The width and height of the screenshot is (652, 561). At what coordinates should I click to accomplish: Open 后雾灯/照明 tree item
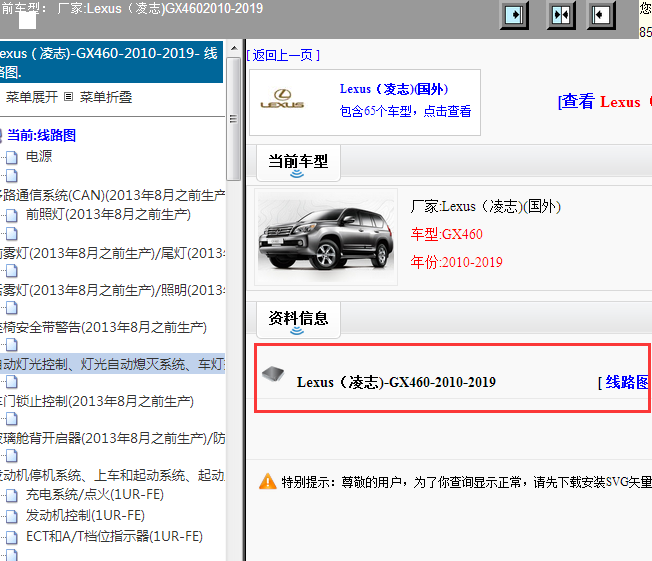(112, 290)
